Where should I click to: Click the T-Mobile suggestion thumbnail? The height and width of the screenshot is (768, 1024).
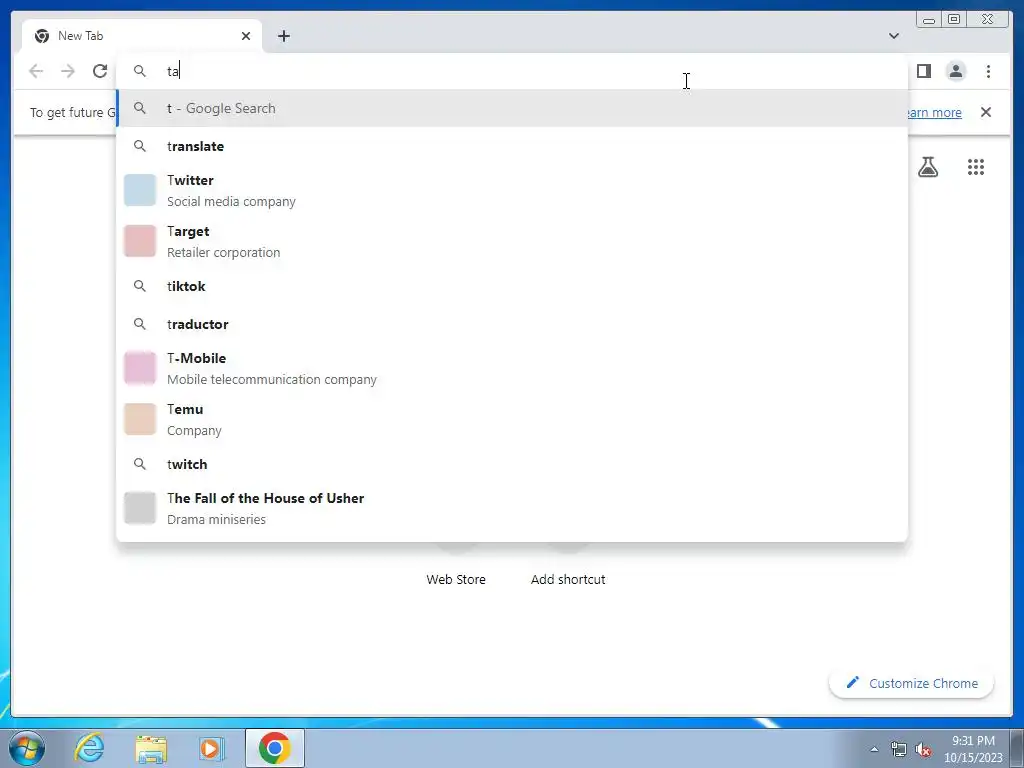click(140, 368)
